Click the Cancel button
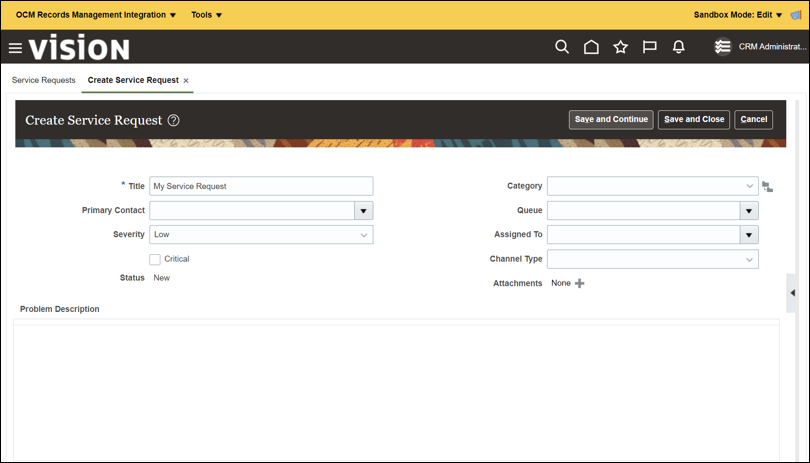810x463 pixels. pyautogui.click(x=754, y=119)
